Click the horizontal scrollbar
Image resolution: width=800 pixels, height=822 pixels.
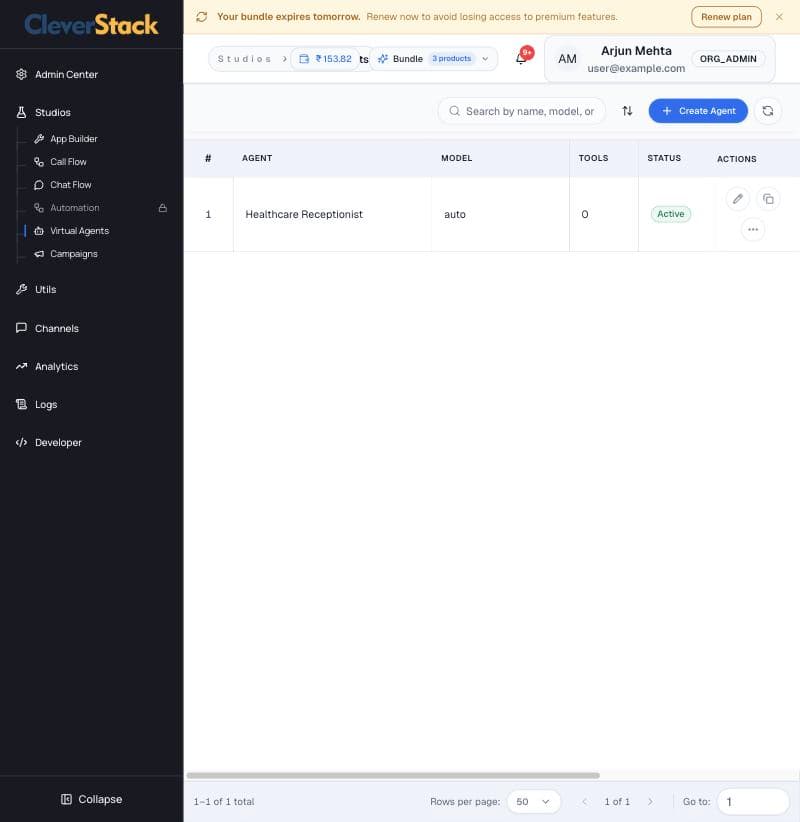pos(393,775)
